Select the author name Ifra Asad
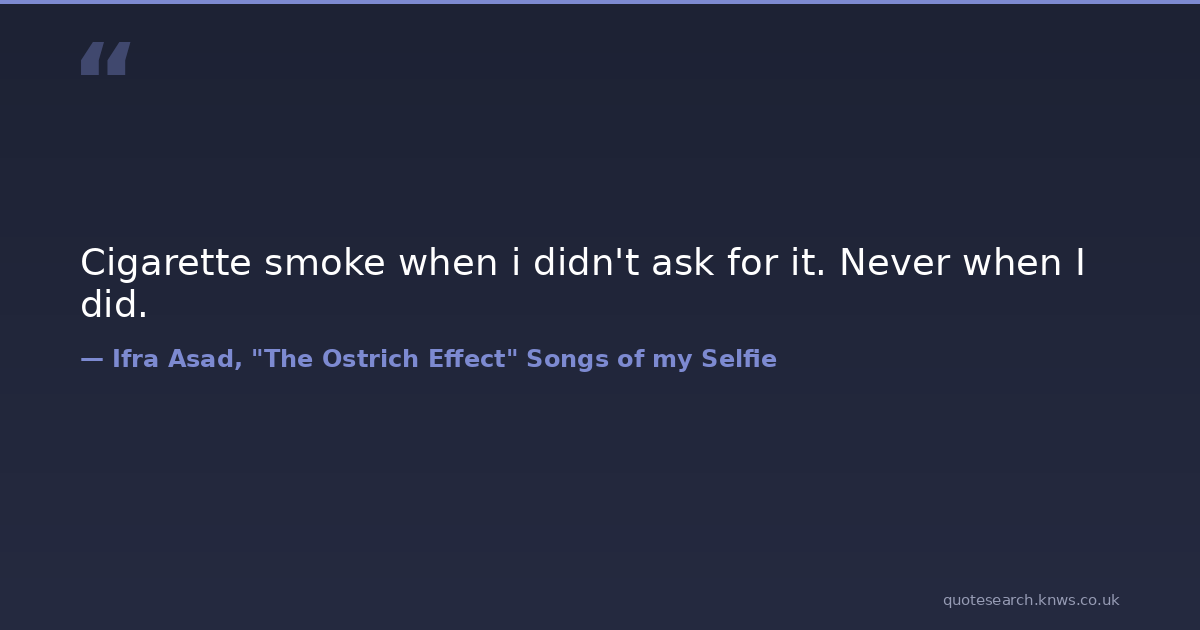Image resolution: width=1200 pixels, height=630 pixels. pyautogui.click(x=175, y=359)
